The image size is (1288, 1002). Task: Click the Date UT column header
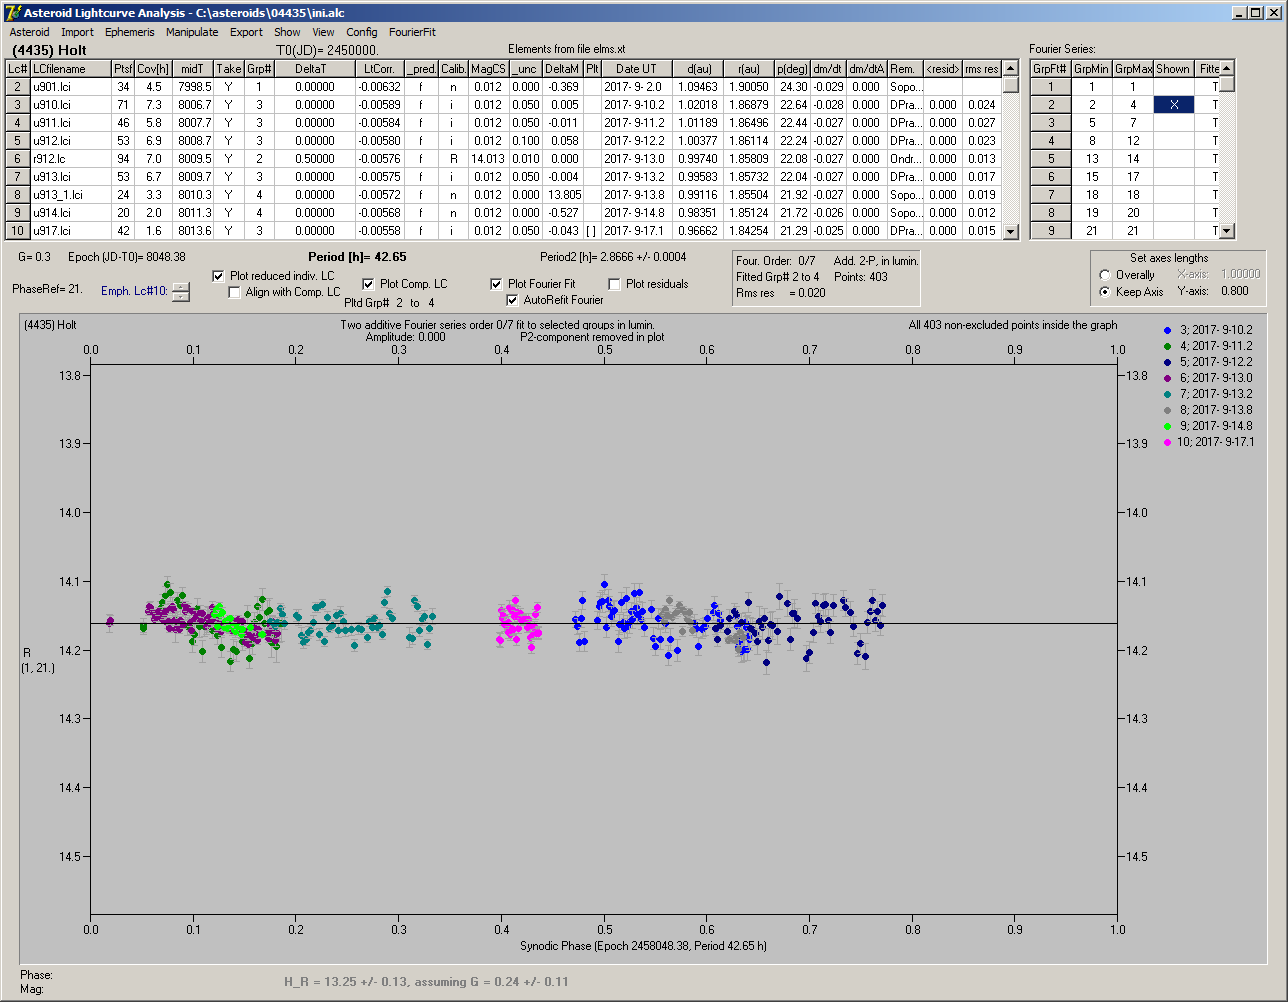point(636,69)
